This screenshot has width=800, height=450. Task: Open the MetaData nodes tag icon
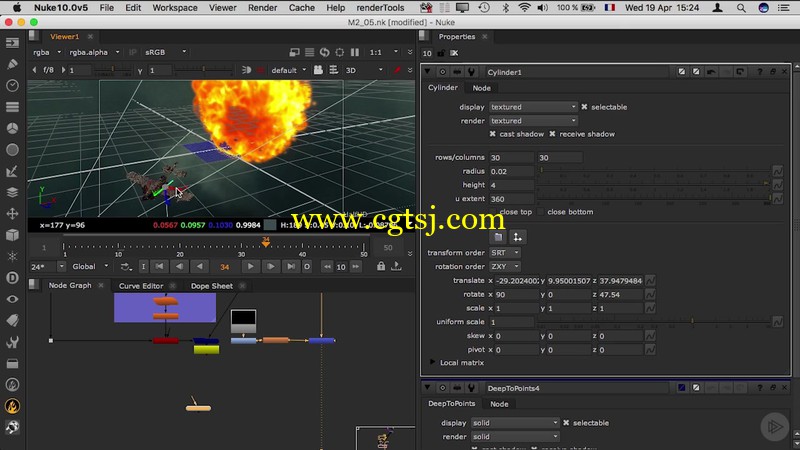coord(12,321)
